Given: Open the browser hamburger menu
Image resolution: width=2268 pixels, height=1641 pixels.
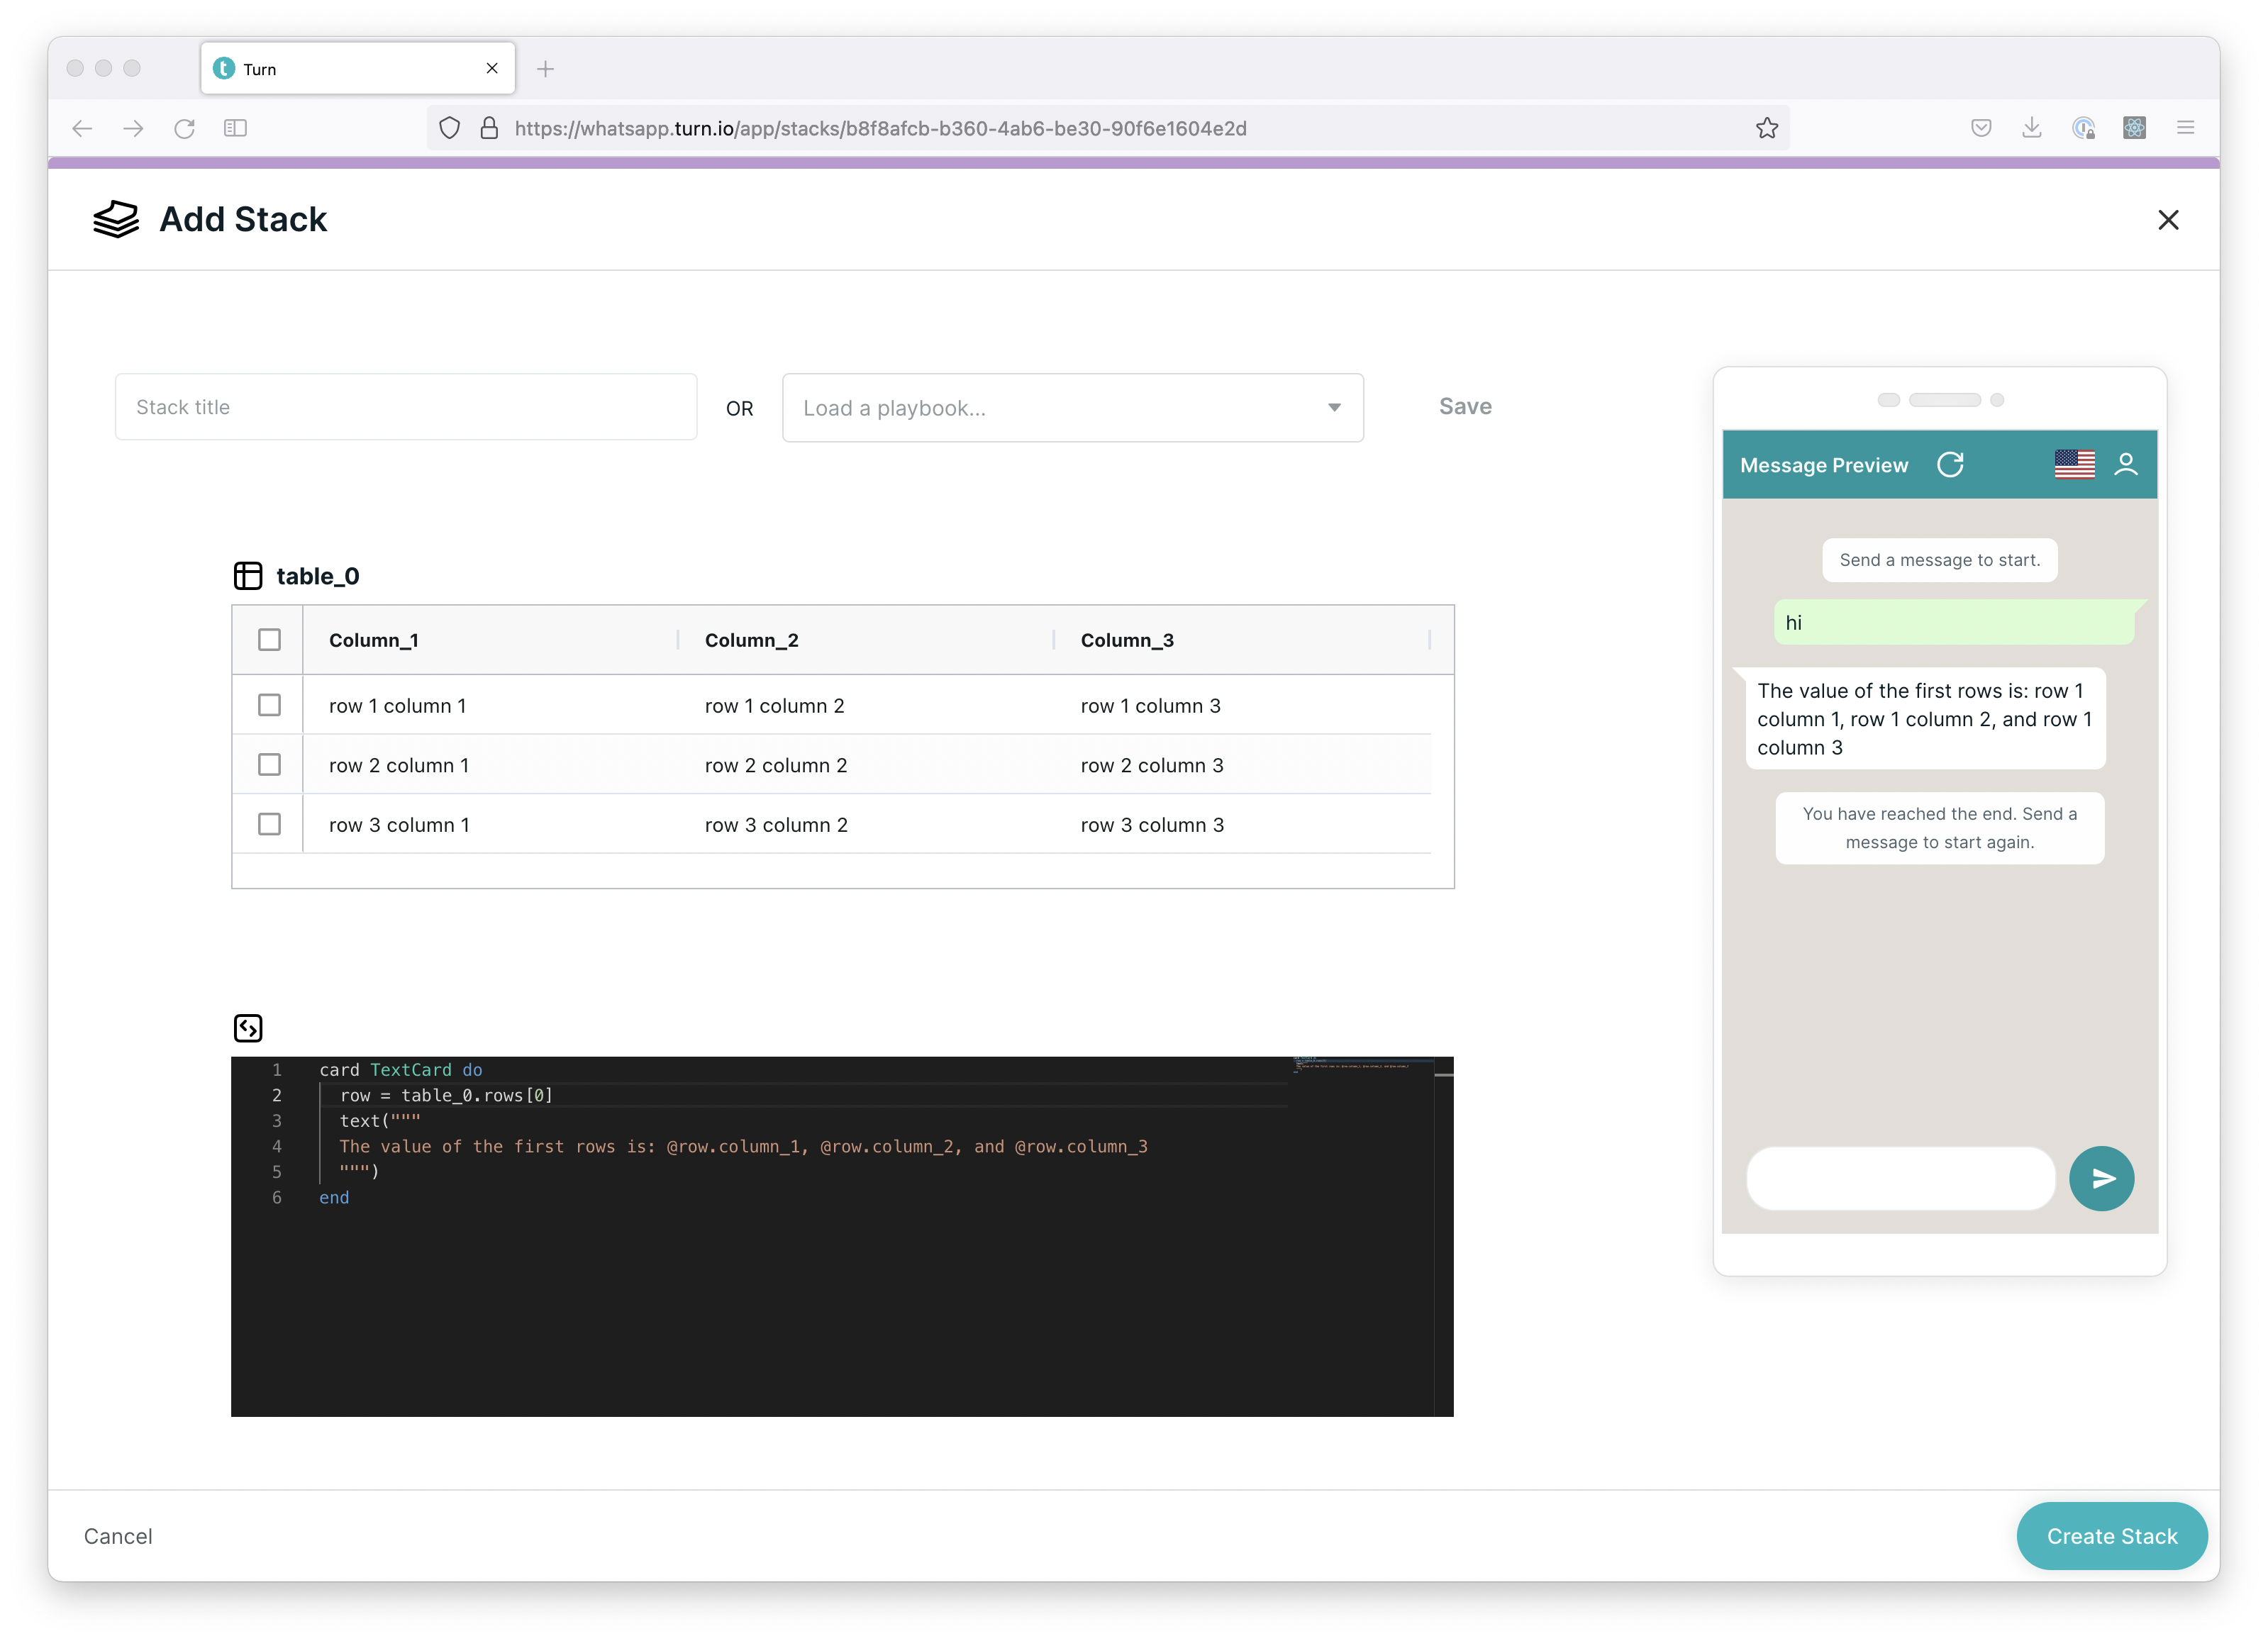Looking at the screenshot, I should 2185,128.
